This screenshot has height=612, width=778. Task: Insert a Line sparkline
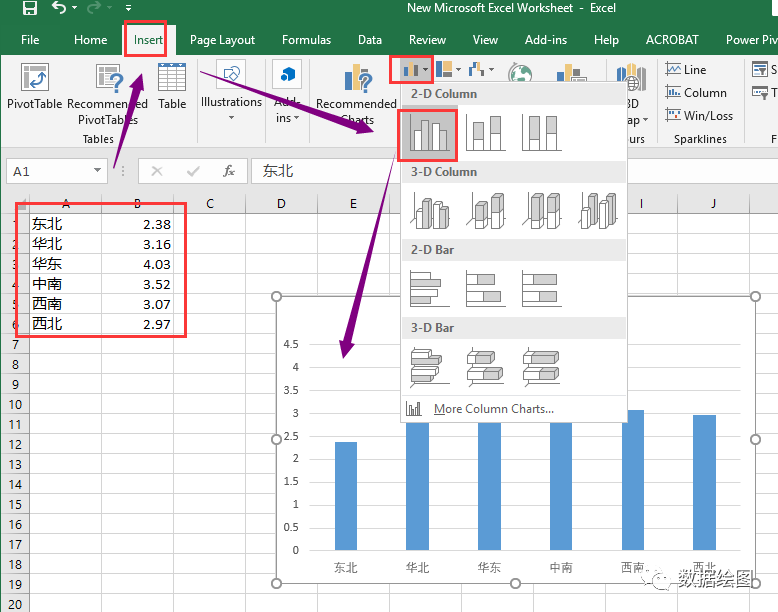pyautogui.click(x=686, y=69)
